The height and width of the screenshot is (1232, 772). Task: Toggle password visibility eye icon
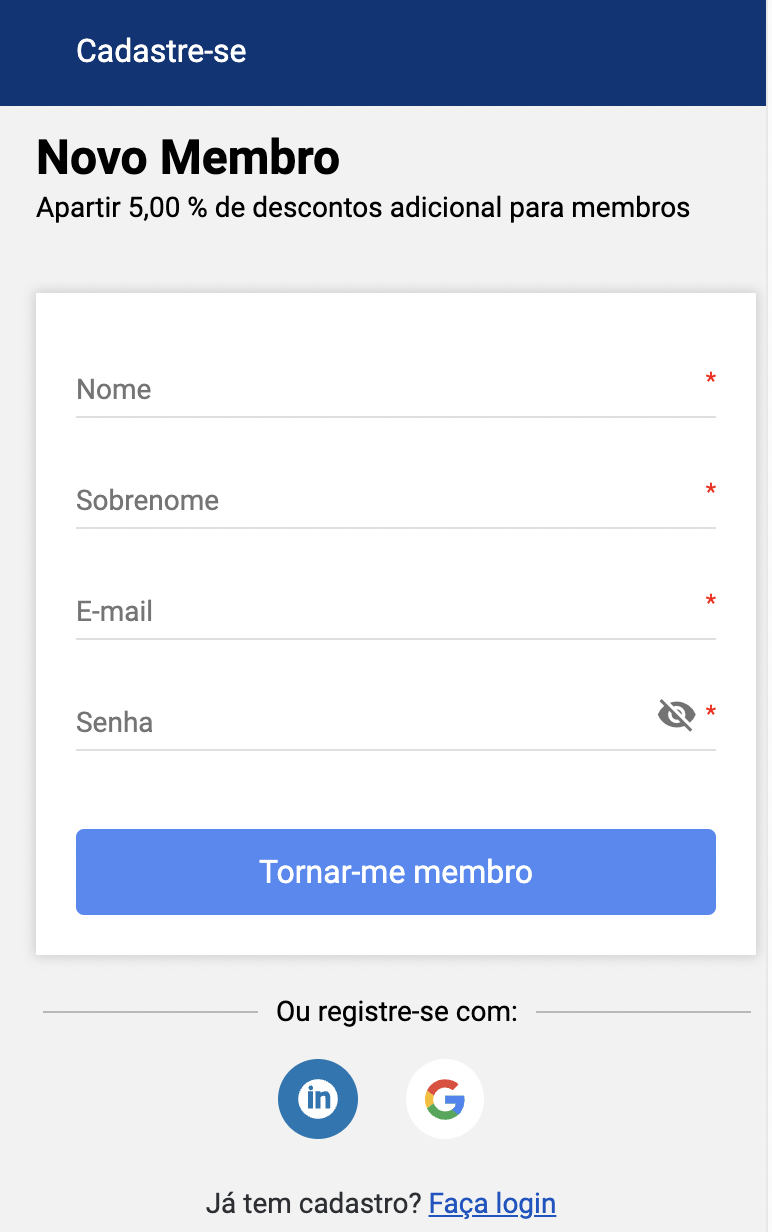[677, 715]
